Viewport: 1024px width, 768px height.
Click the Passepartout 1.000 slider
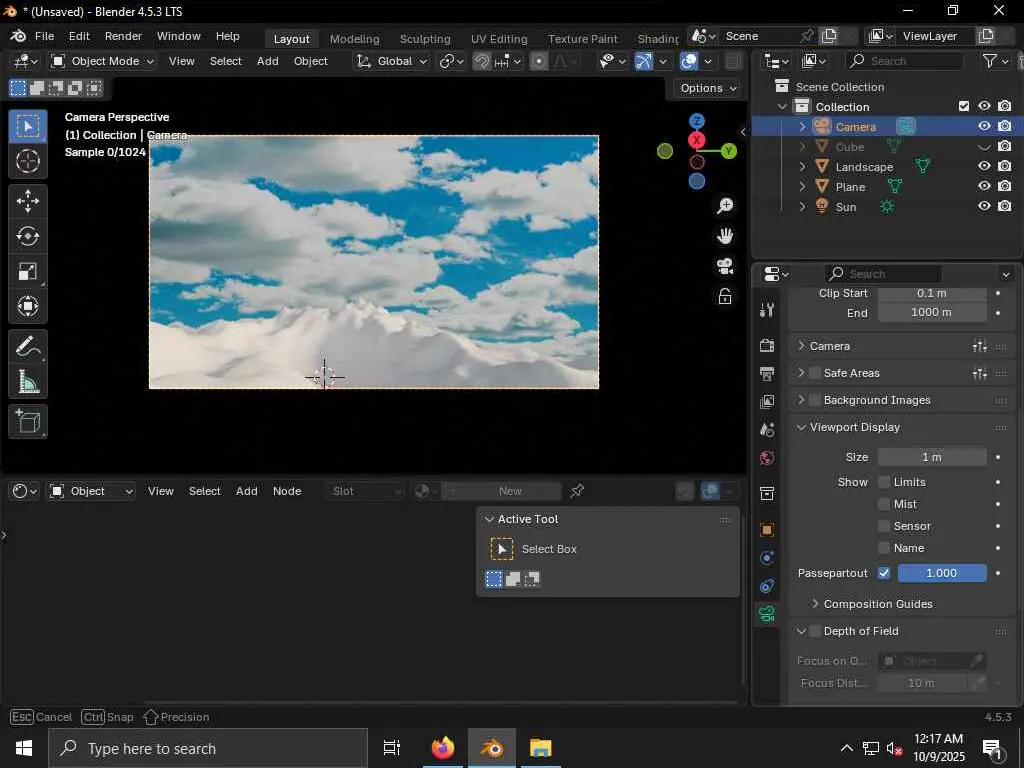(x=942, y=573)
